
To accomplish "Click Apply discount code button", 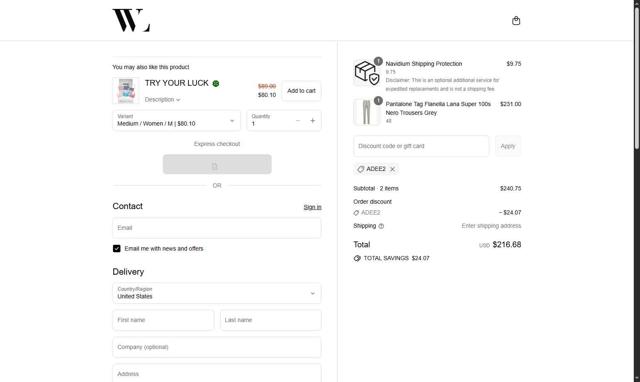I will (x=508, y=146).
